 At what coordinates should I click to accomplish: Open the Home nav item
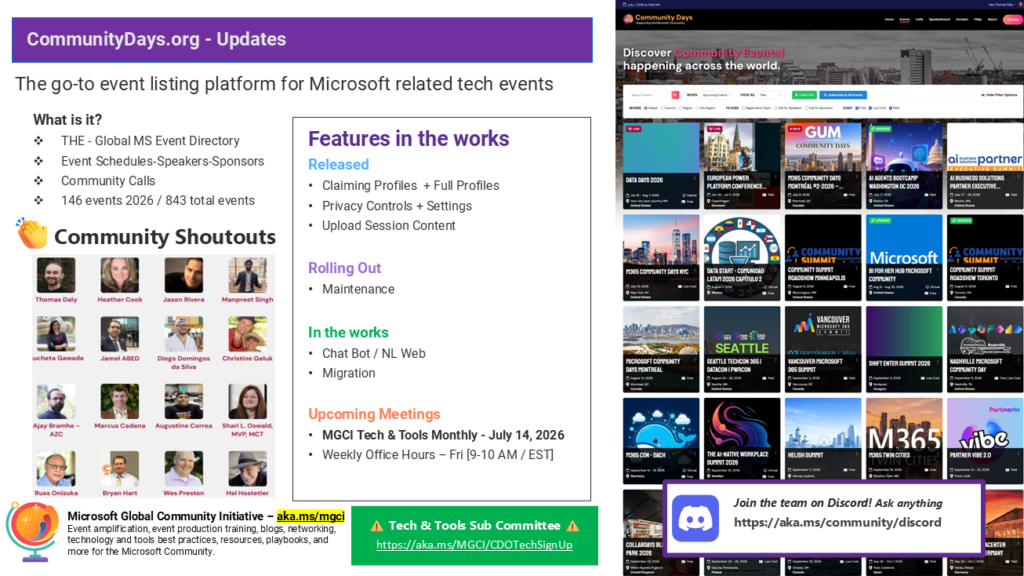pyautogui.click(x=889, y=20)
